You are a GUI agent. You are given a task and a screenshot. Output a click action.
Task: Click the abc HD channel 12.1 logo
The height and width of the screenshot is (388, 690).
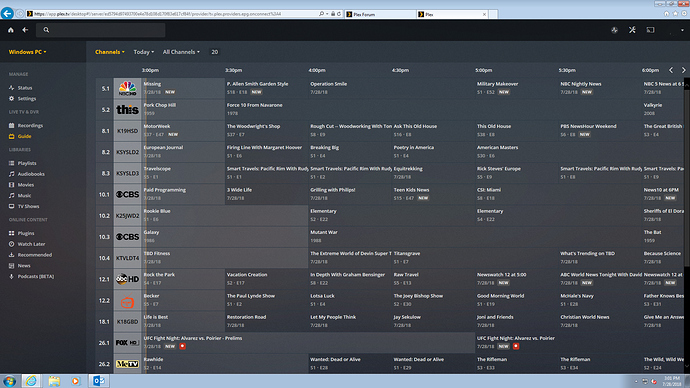[x=127, y=279]
